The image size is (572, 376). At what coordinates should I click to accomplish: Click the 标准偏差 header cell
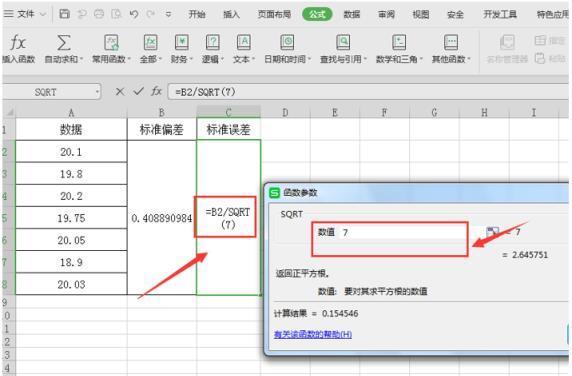click(x=162, y=129)
